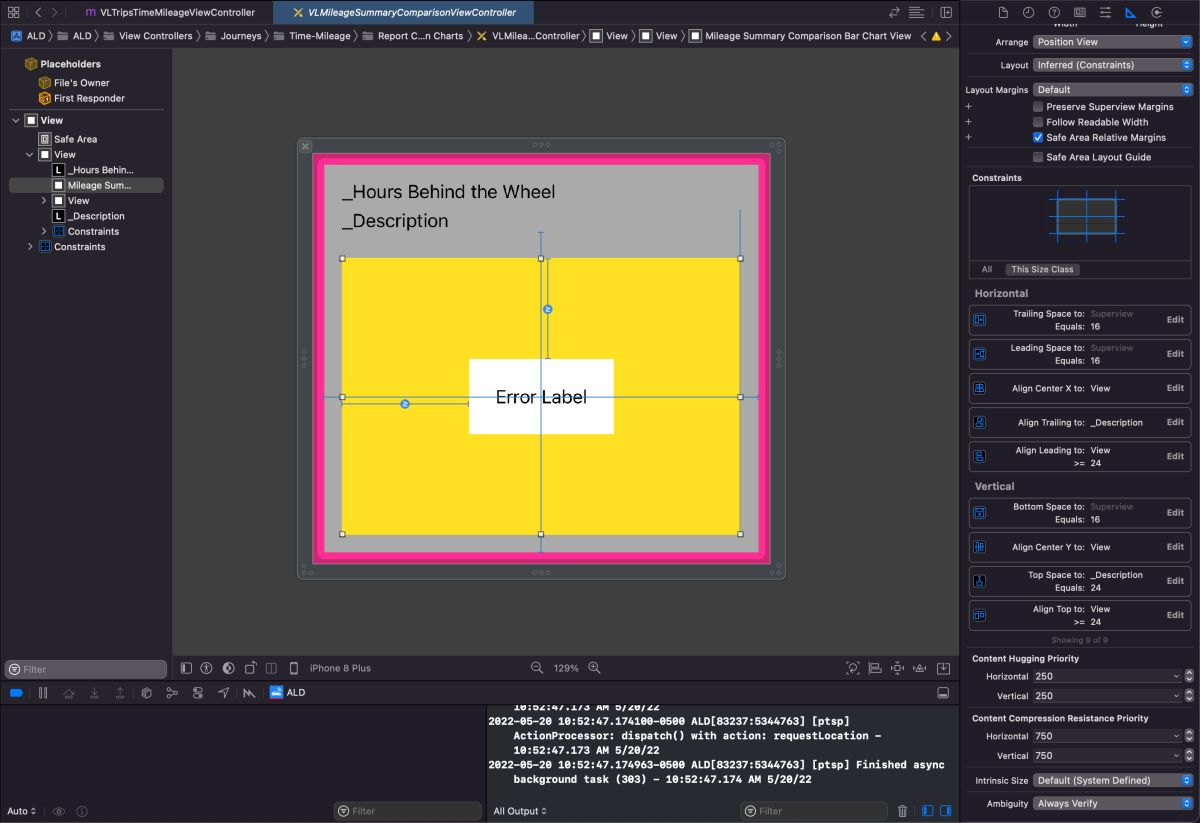The image size is (1200, 823).
Task: Enable Preserve Superview Margins
Action: 1038,106
